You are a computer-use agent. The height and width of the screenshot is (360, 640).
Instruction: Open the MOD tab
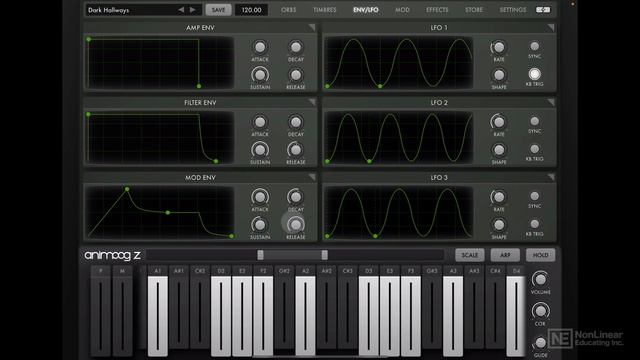coord(402,10)
